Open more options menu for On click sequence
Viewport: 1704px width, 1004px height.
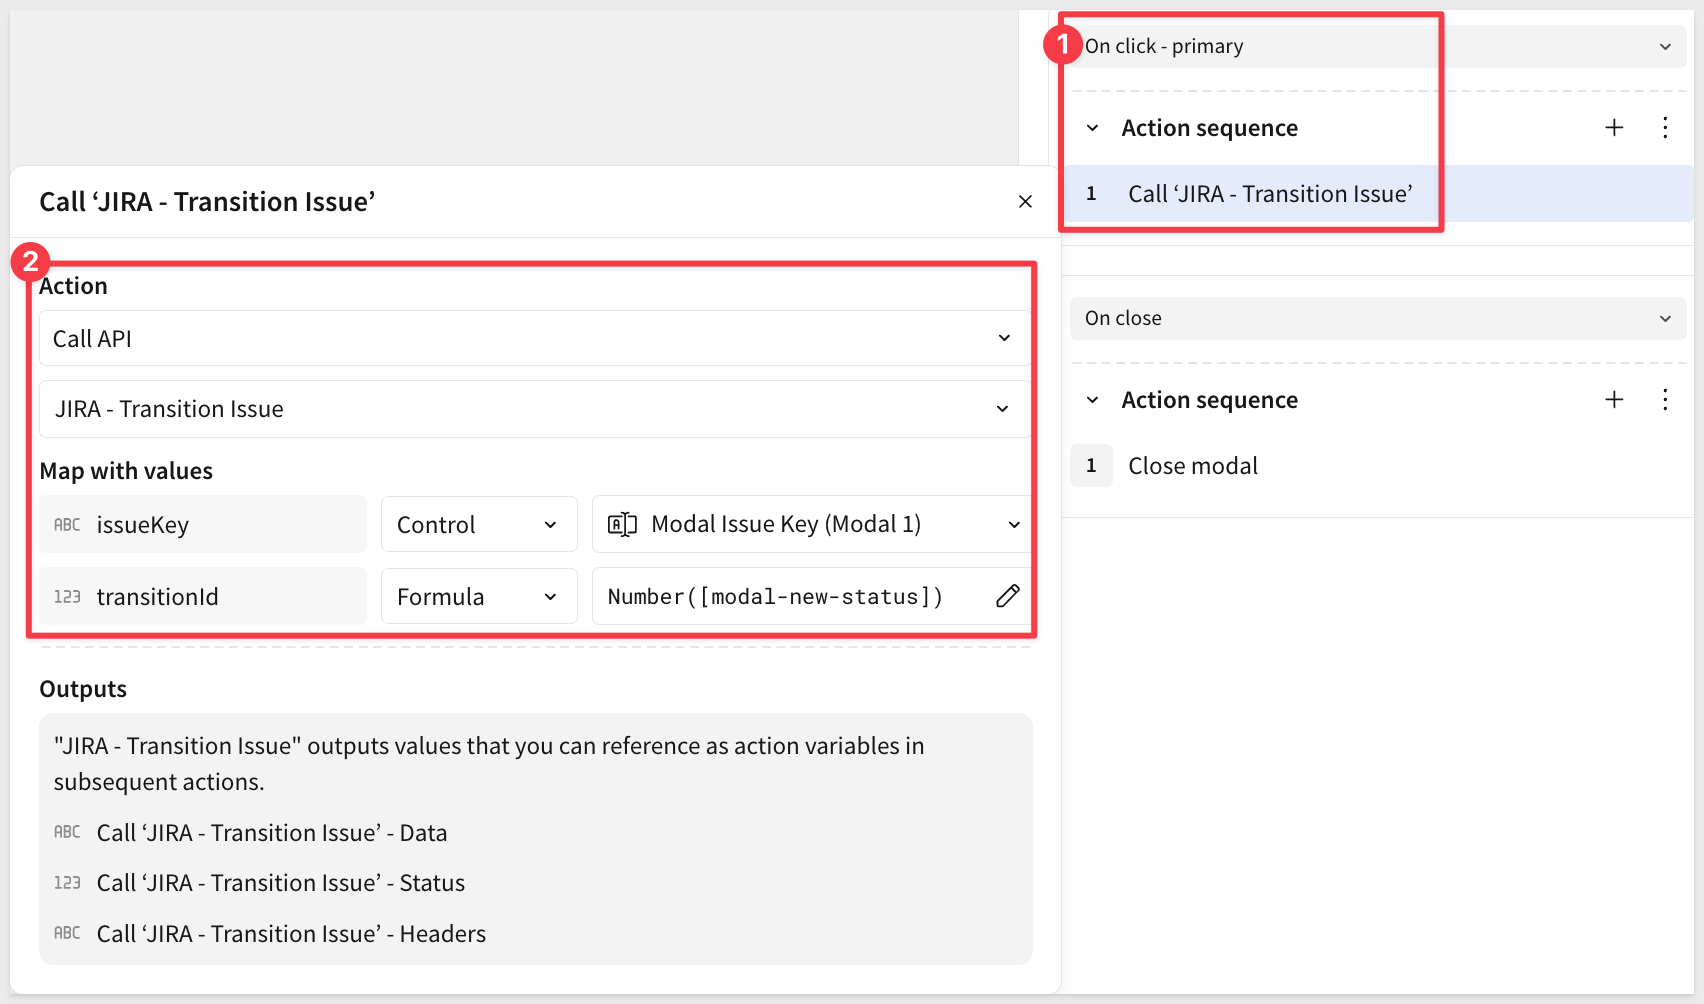point(1664,128)
